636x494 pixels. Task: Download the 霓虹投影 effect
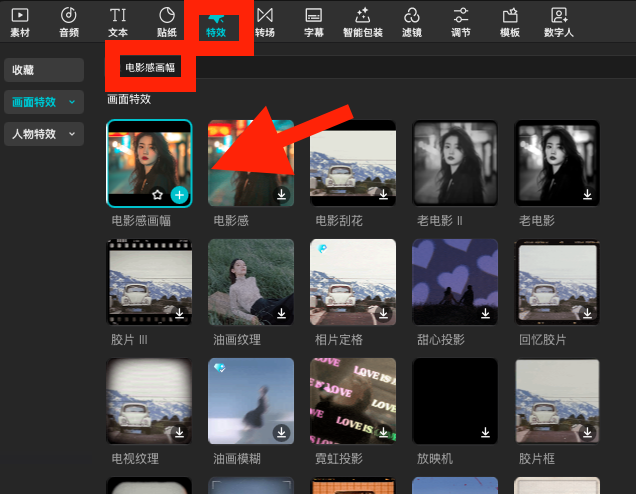click(x=383, y=433)
